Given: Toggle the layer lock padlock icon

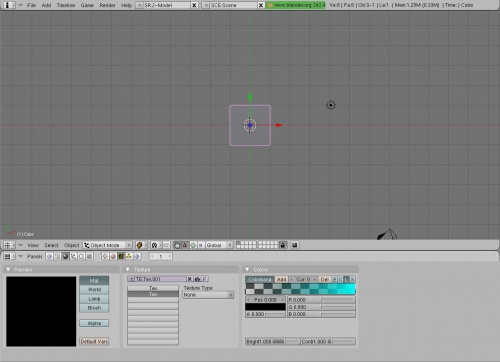Looking at the screenshot, I should (283, 245).
